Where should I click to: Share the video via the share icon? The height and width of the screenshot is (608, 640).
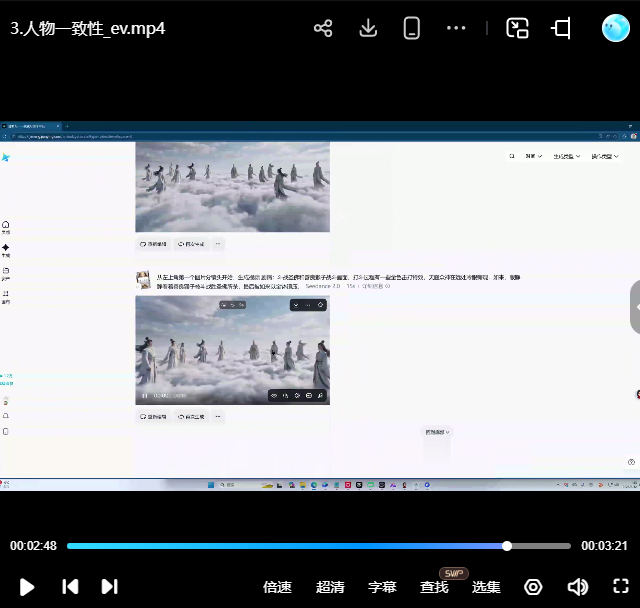point(323,29)
